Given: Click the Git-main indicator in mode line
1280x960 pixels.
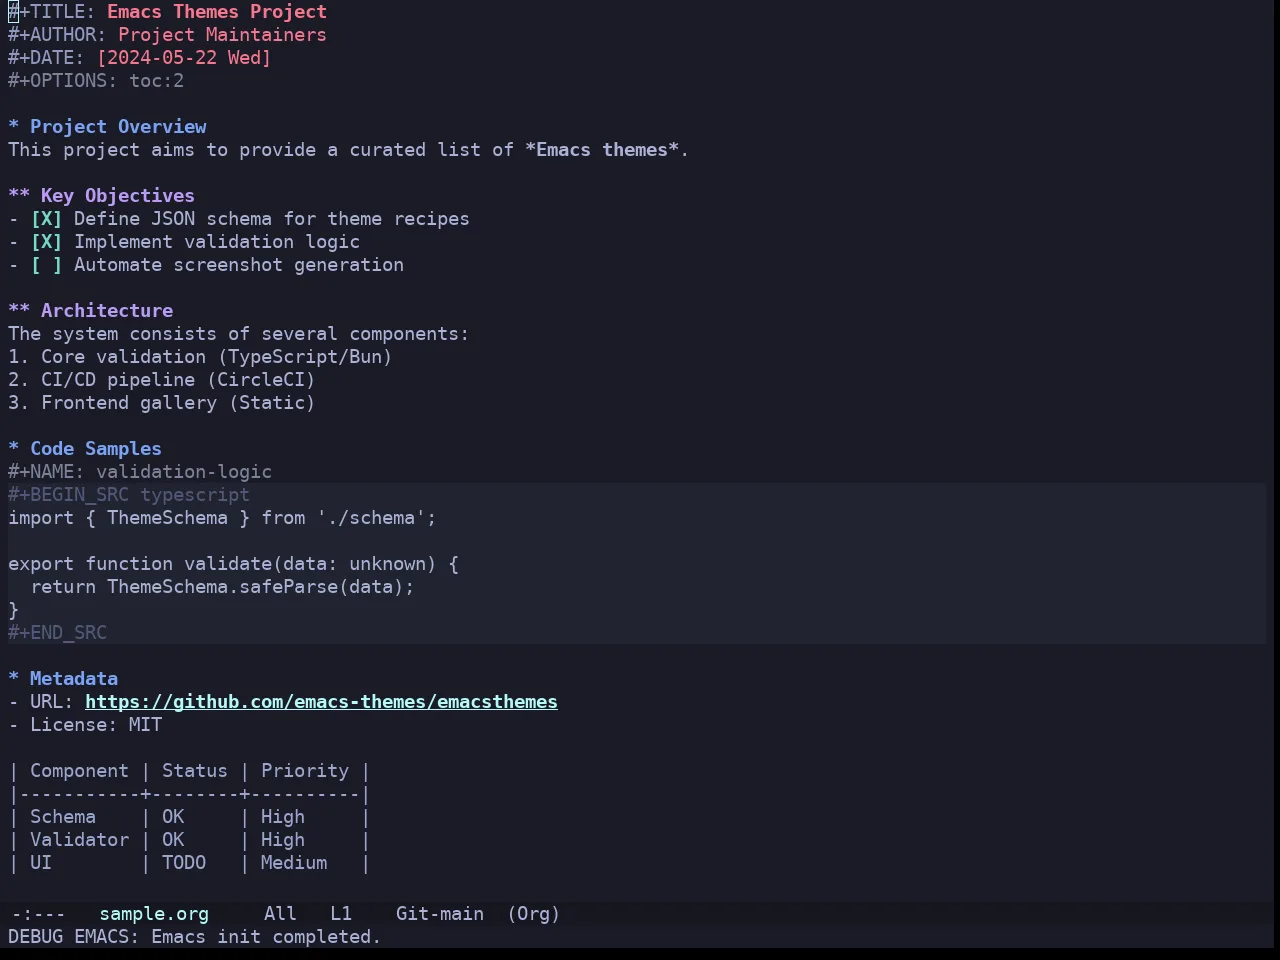Looking at the screenshot, I should [x=440, y=914].
